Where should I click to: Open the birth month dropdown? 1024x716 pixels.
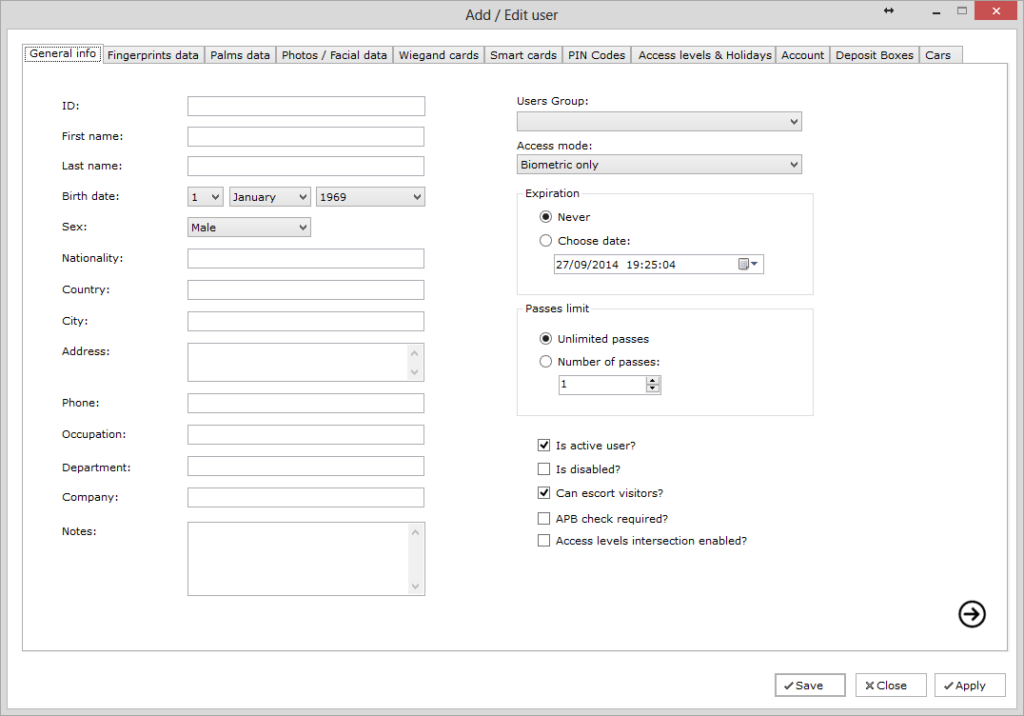(x=270, y=197)
